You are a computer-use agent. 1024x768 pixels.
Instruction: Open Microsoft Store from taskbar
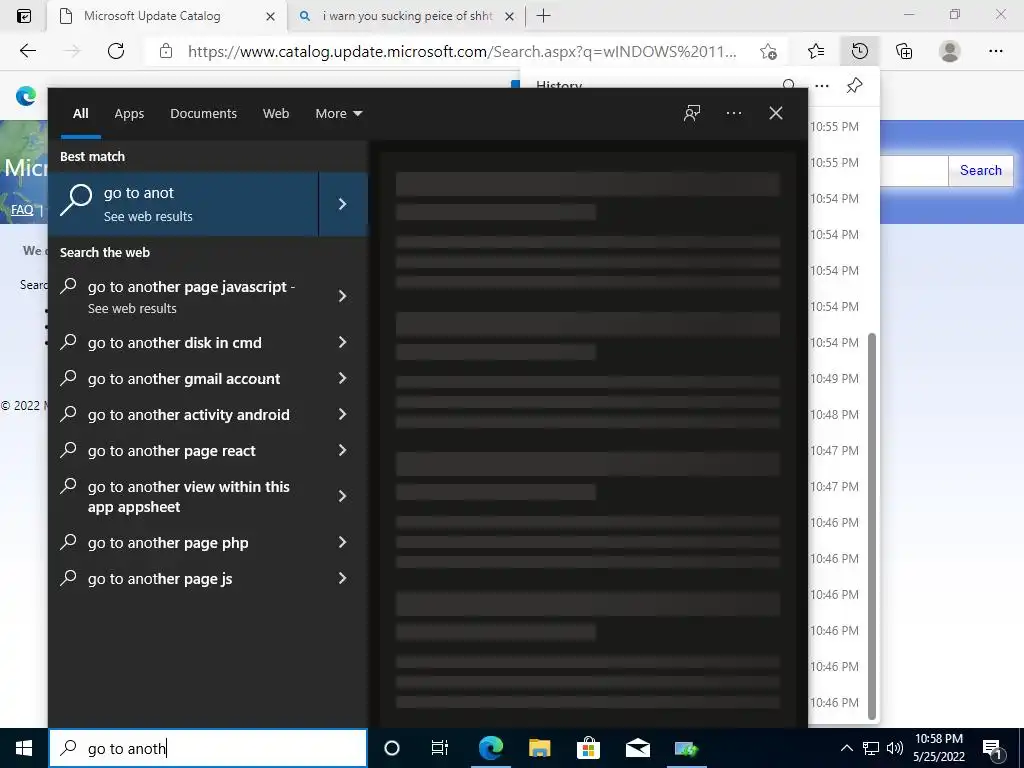[x=588, y=748]
